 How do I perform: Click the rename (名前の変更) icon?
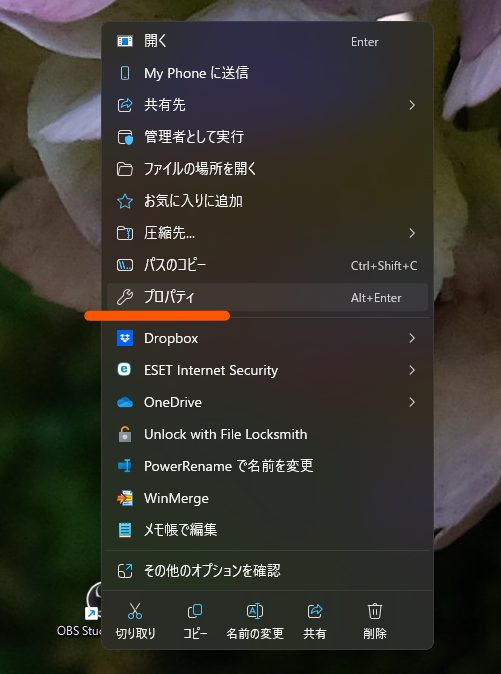[255, 611]
